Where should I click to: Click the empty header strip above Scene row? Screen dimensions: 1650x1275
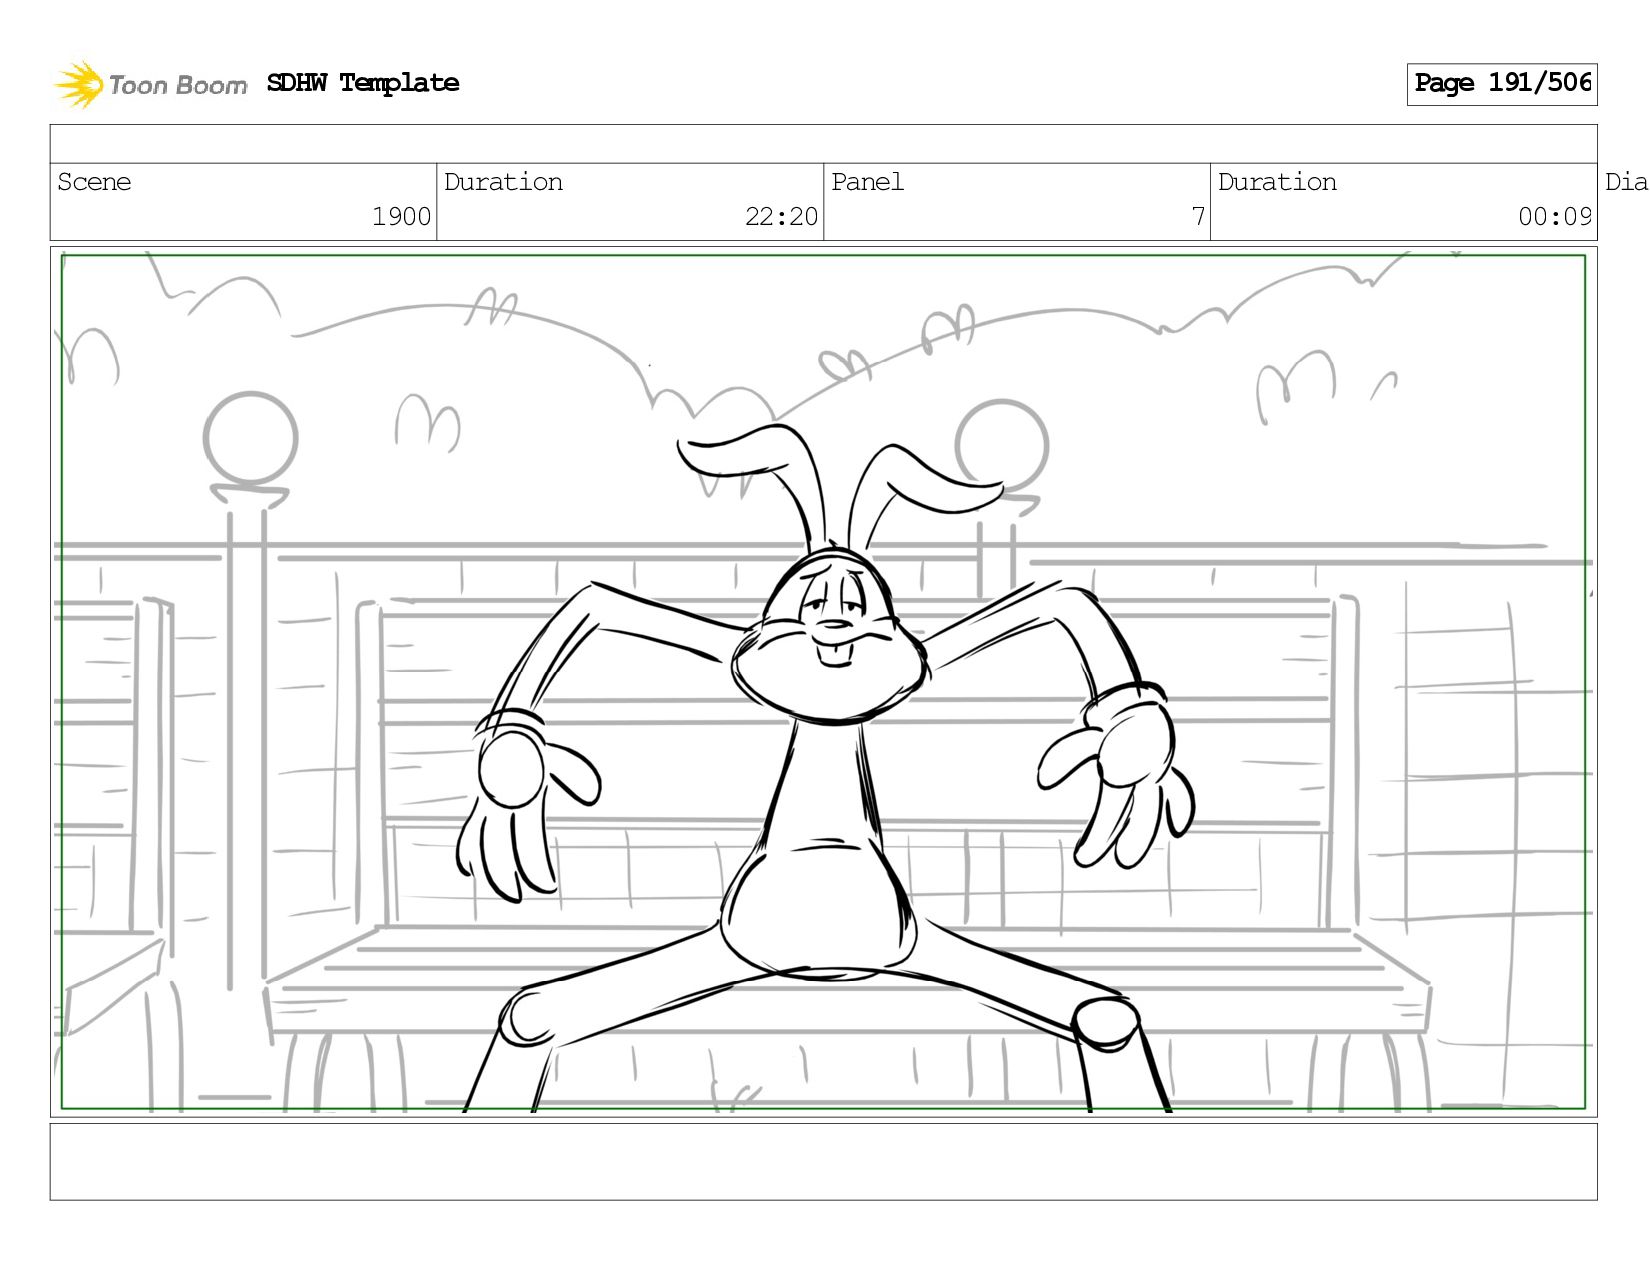pos(824,144)
